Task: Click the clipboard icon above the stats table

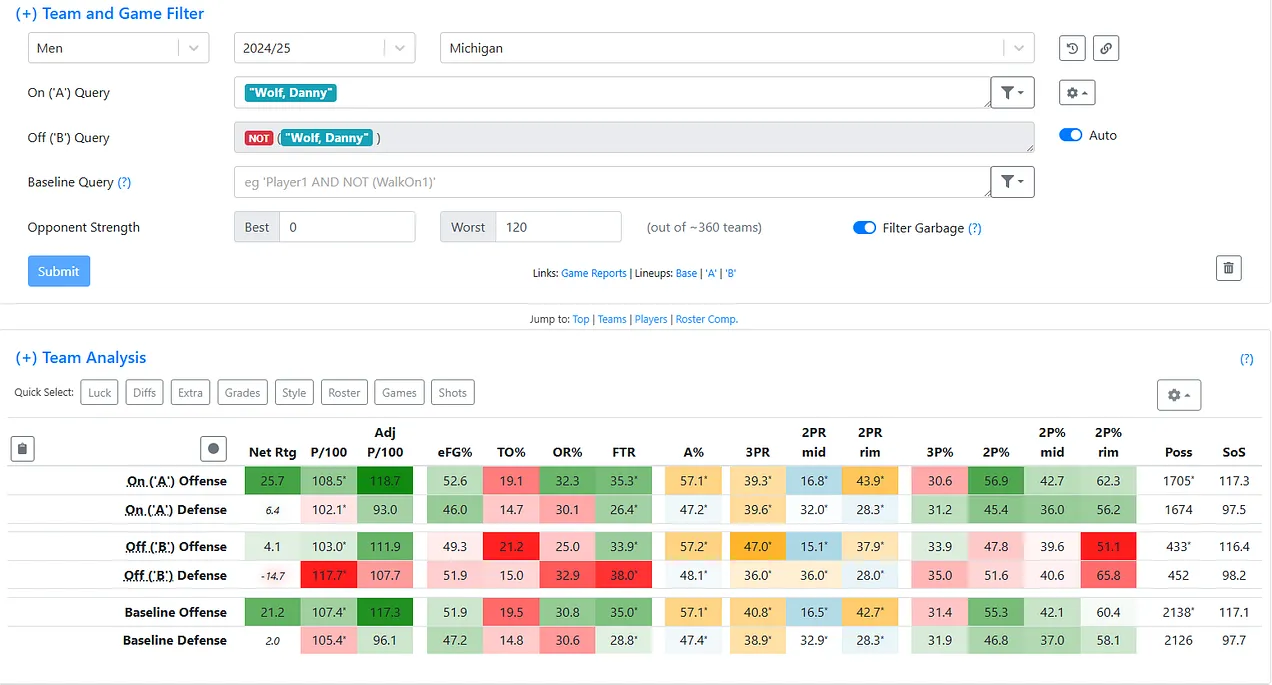Action: (23, 449)
